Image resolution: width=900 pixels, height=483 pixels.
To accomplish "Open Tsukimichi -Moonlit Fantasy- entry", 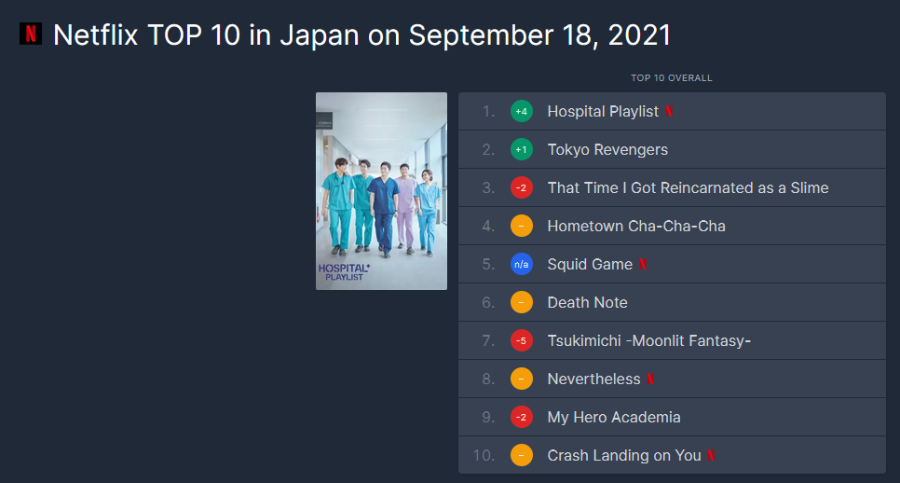I will 649,341.
